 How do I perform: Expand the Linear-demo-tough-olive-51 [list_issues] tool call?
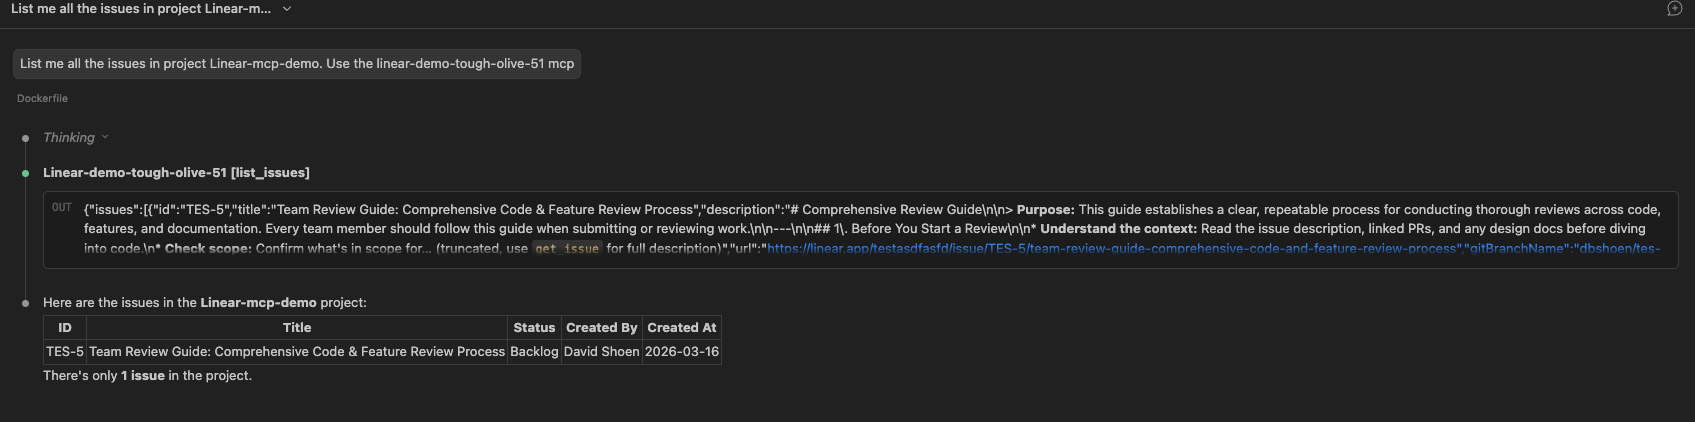[176, 173]
